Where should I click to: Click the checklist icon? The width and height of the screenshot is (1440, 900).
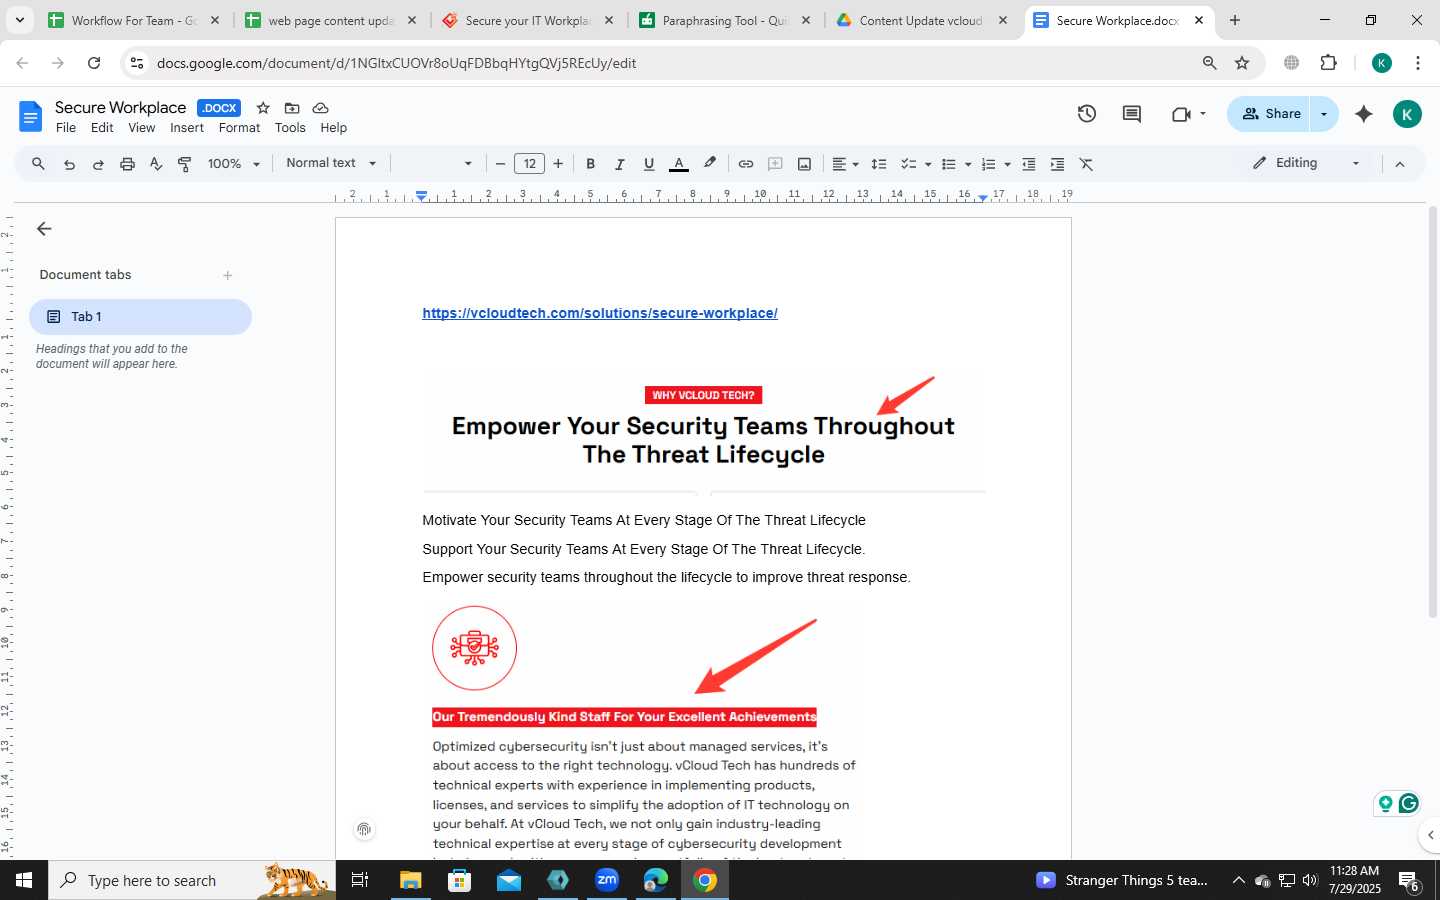point(909,164)
